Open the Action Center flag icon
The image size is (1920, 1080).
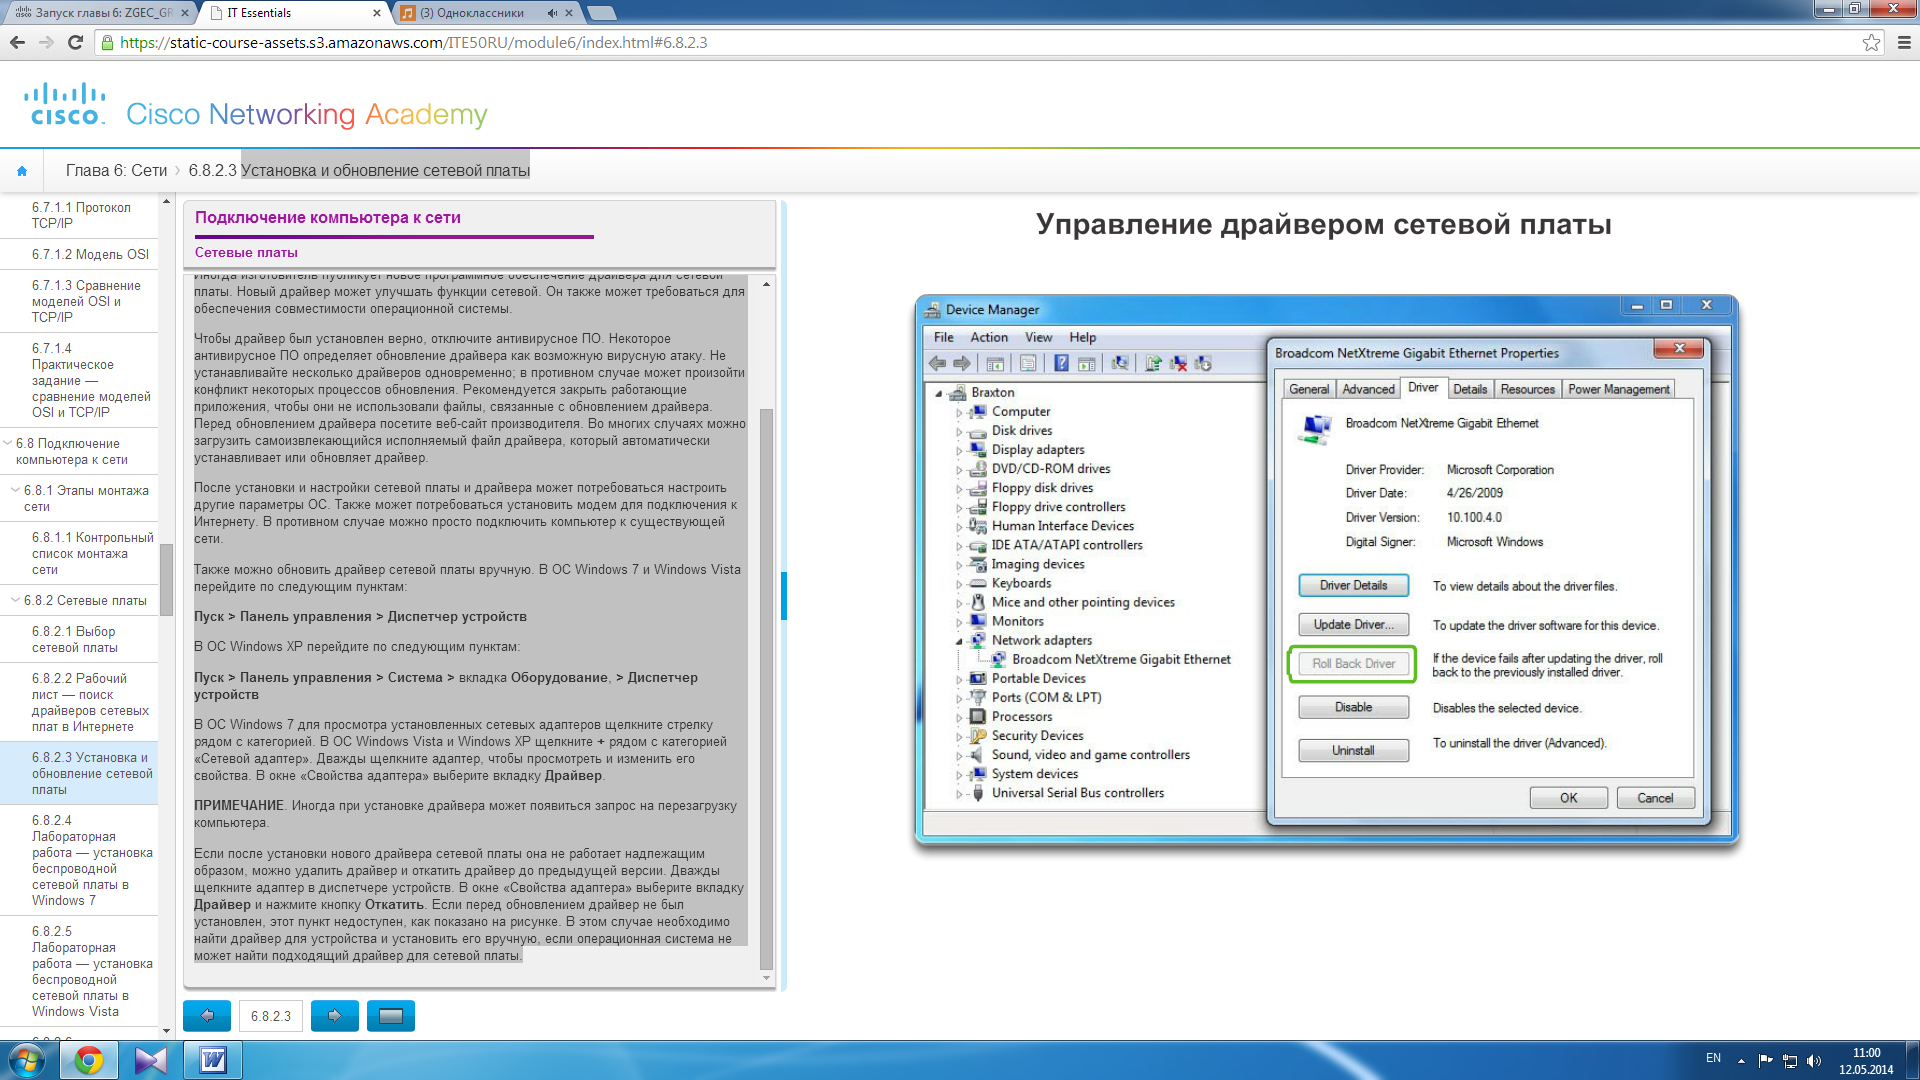click(x=1765, y=1060)
